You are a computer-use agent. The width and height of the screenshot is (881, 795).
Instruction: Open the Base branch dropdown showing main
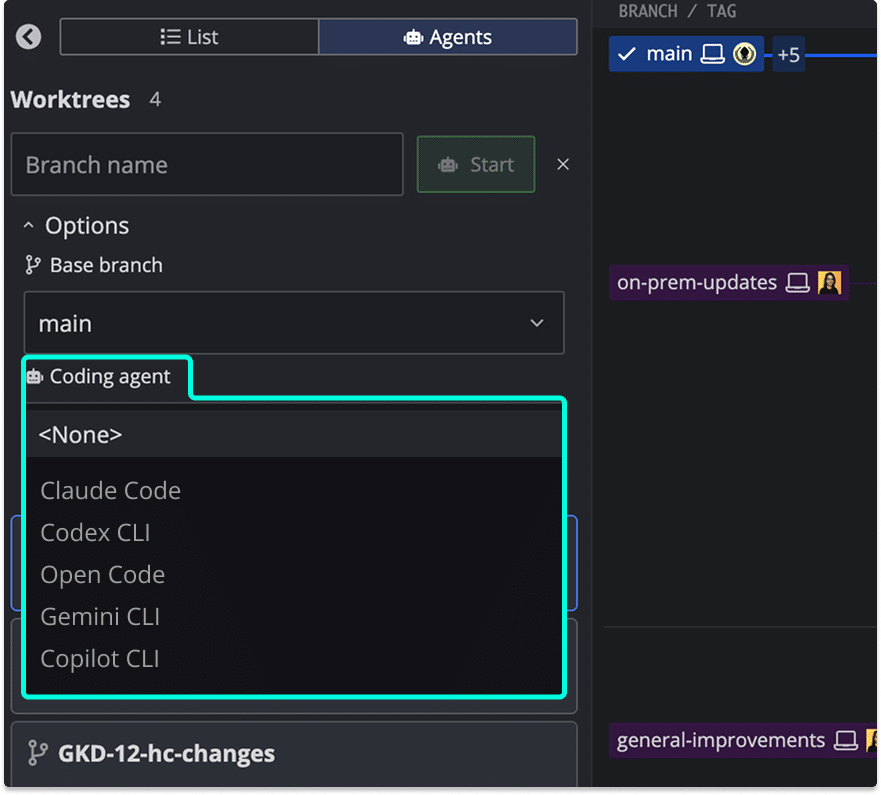[x=294, y=323]
